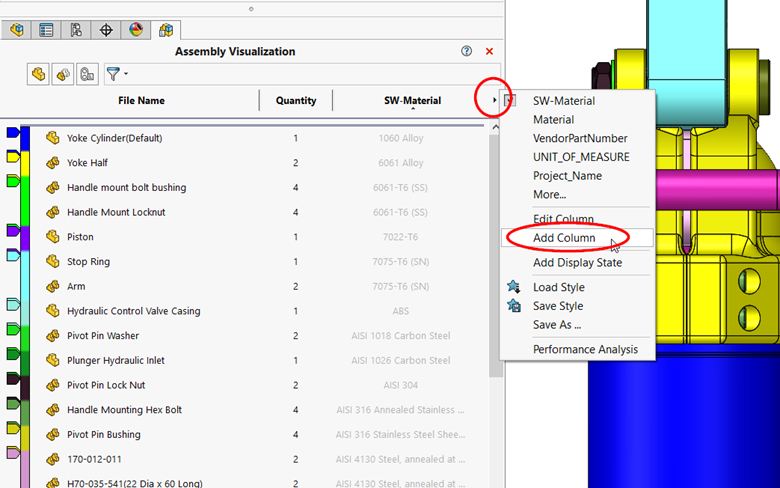
Task: Open Performance Analysis from menu
Action: [585, 350]
